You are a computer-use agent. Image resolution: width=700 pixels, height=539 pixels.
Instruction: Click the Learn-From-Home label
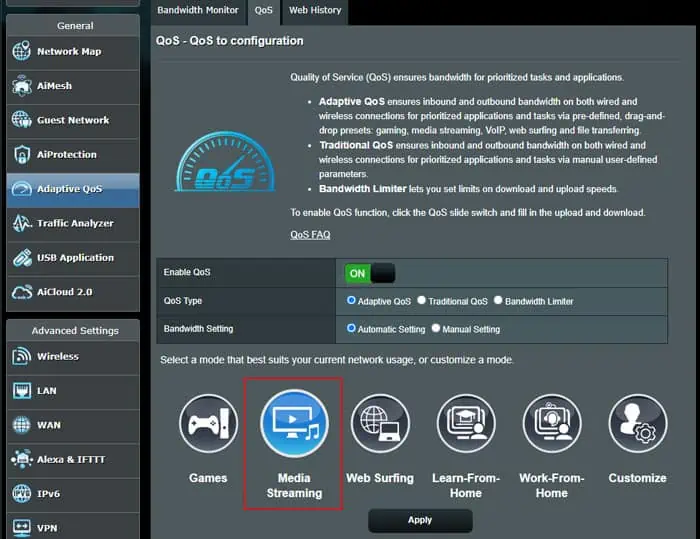pyautogui.click(x=466, y=485)
